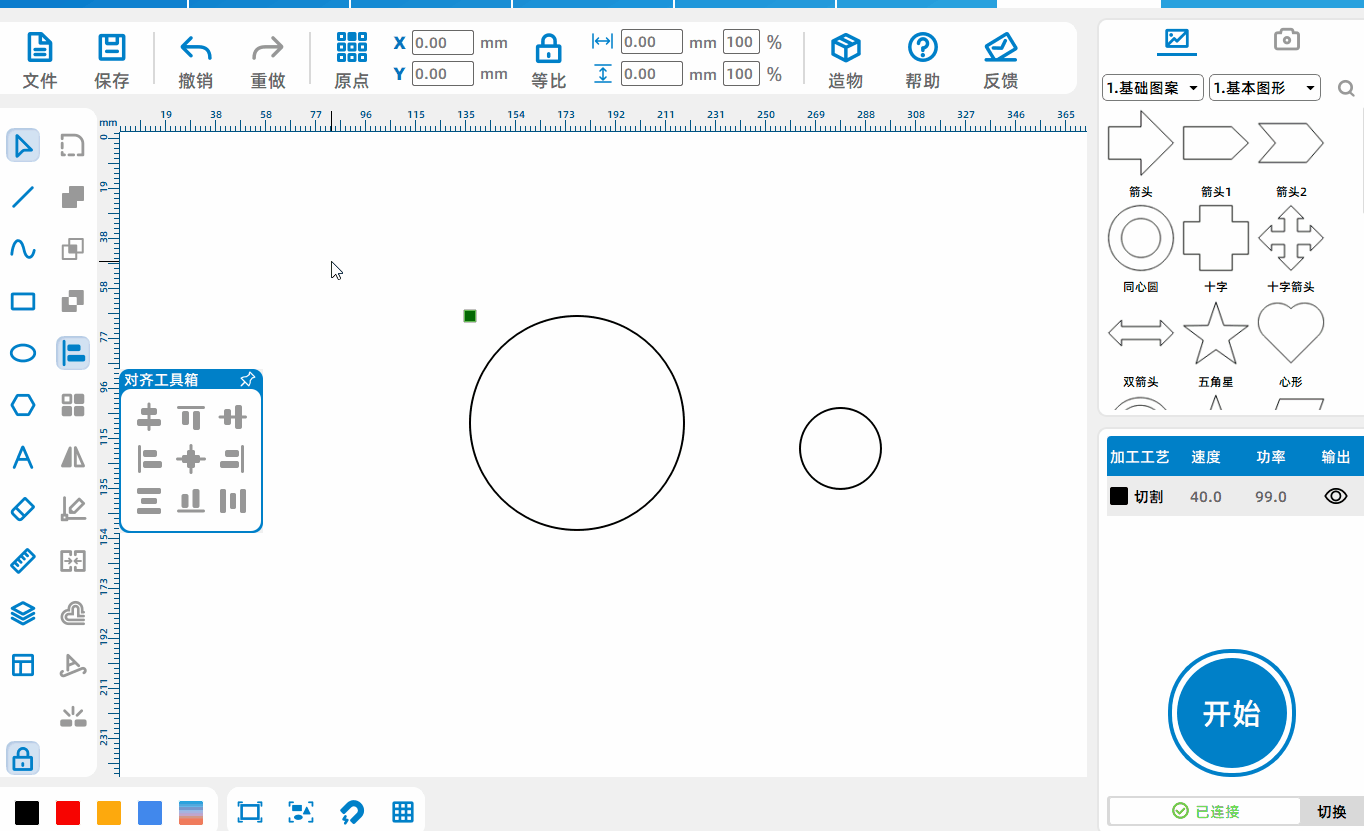Open the layout template tool
The width and height of the screenshot is (1364, 831).
23,665
